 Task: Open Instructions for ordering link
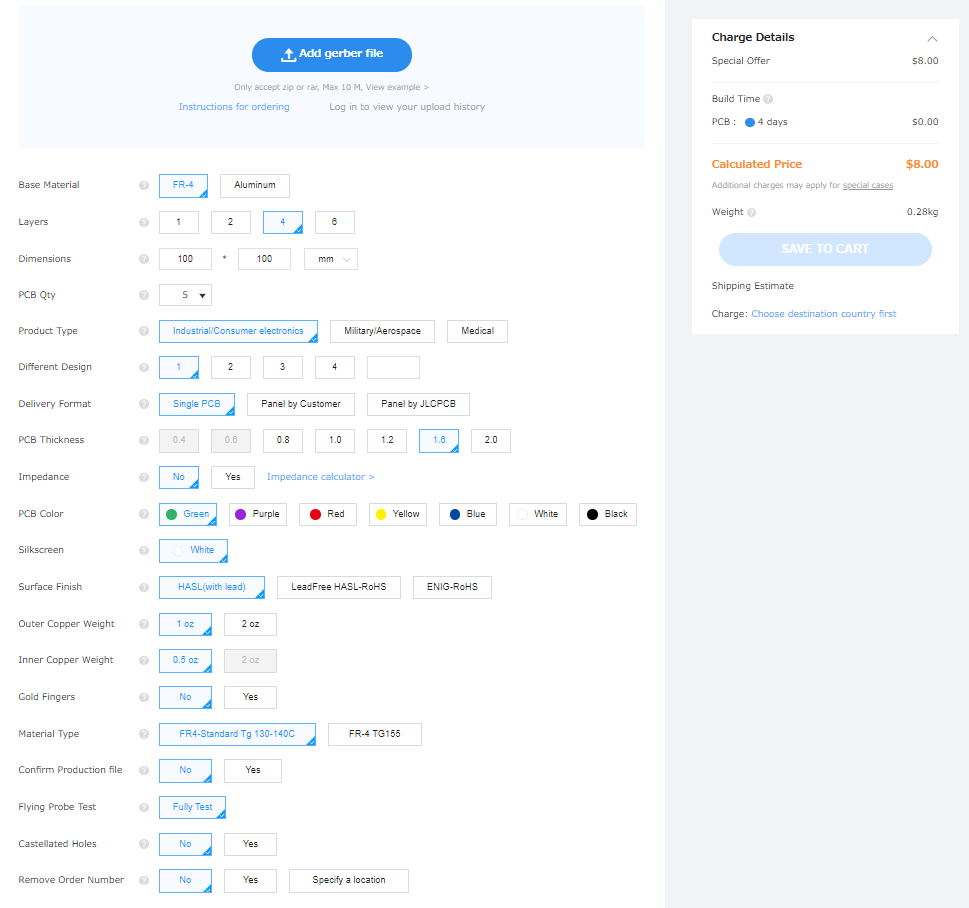[x=234, y=107]
